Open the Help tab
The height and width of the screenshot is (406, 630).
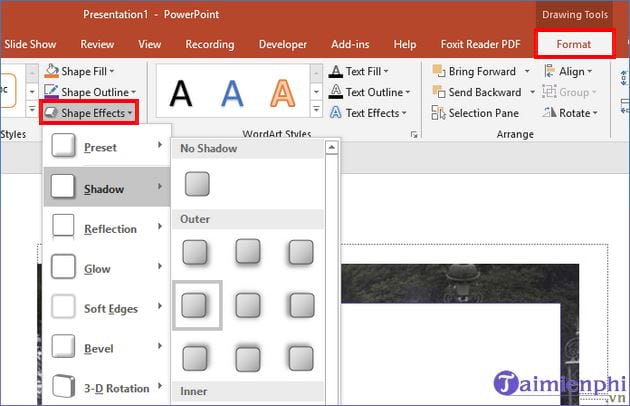(x=405, y=44)
